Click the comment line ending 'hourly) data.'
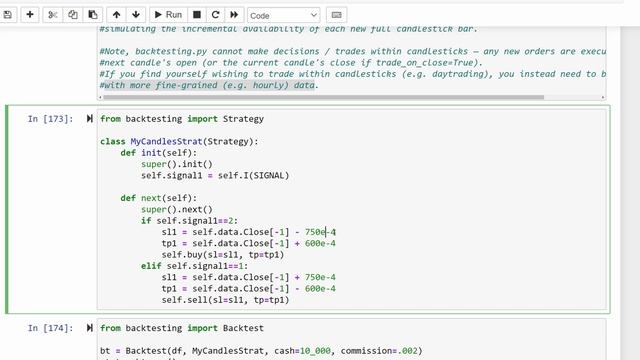 click(209, 85)
